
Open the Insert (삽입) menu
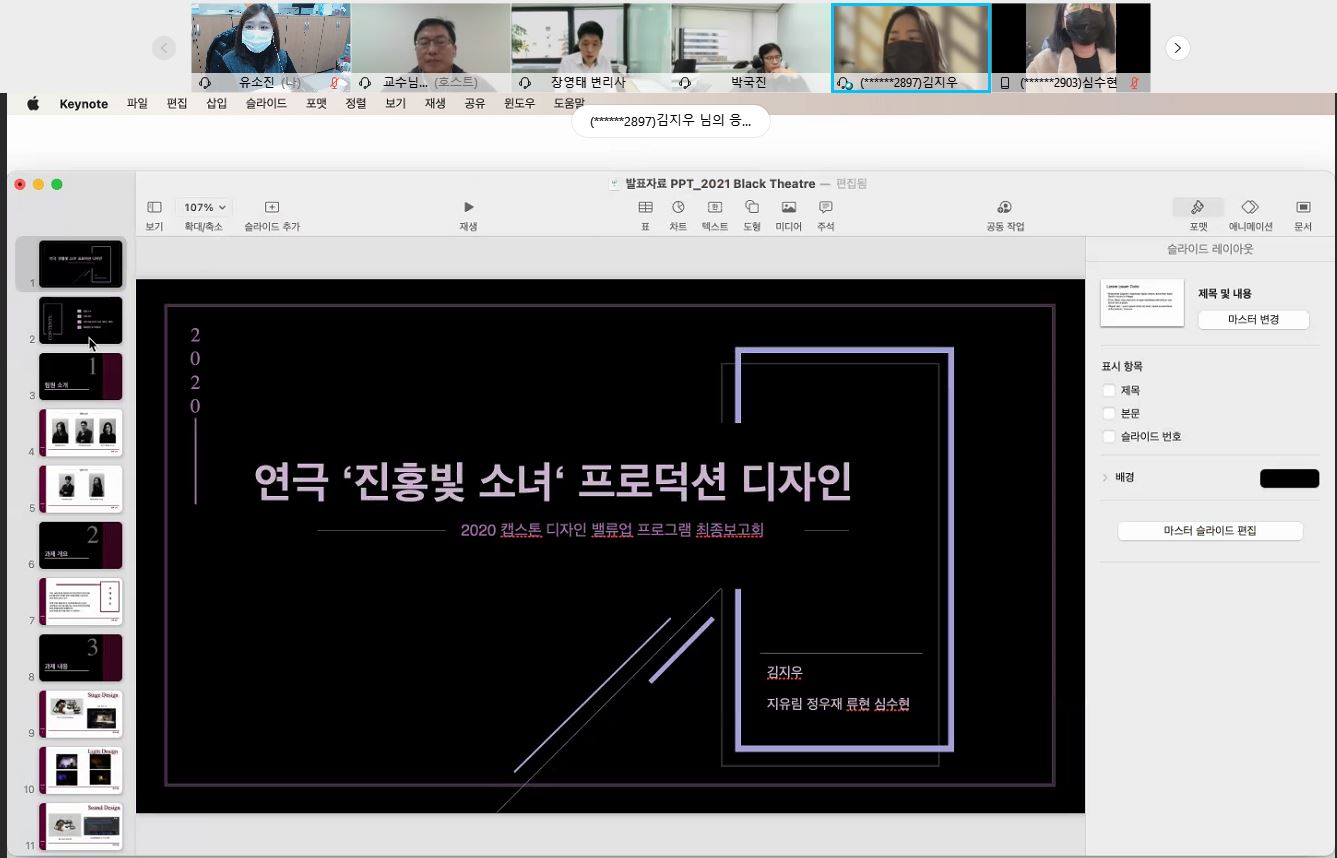click(216, 103)
